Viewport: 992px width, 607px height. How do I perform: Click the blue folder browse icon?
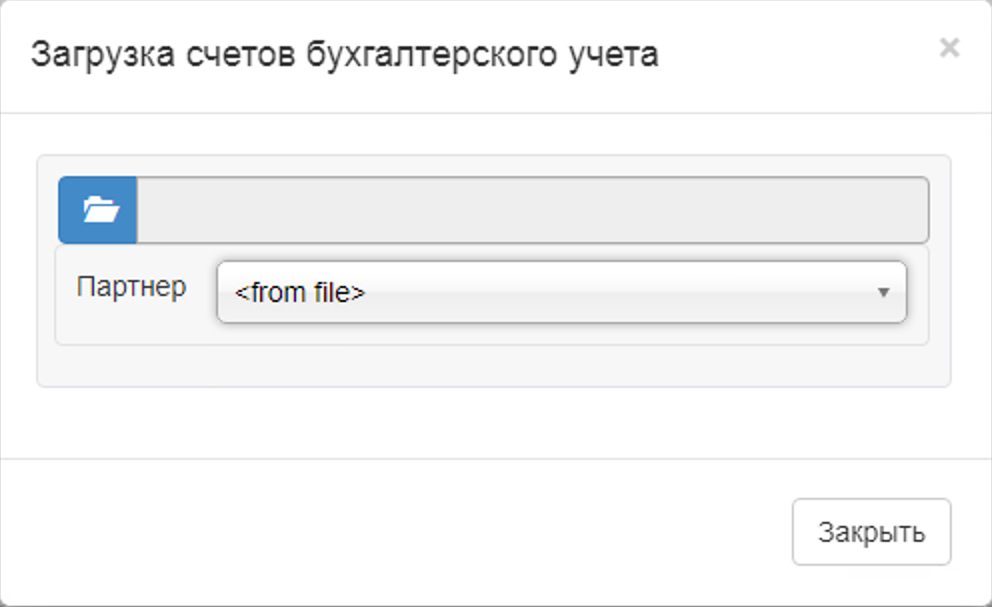pyautogui.click(x=98, y=210)
